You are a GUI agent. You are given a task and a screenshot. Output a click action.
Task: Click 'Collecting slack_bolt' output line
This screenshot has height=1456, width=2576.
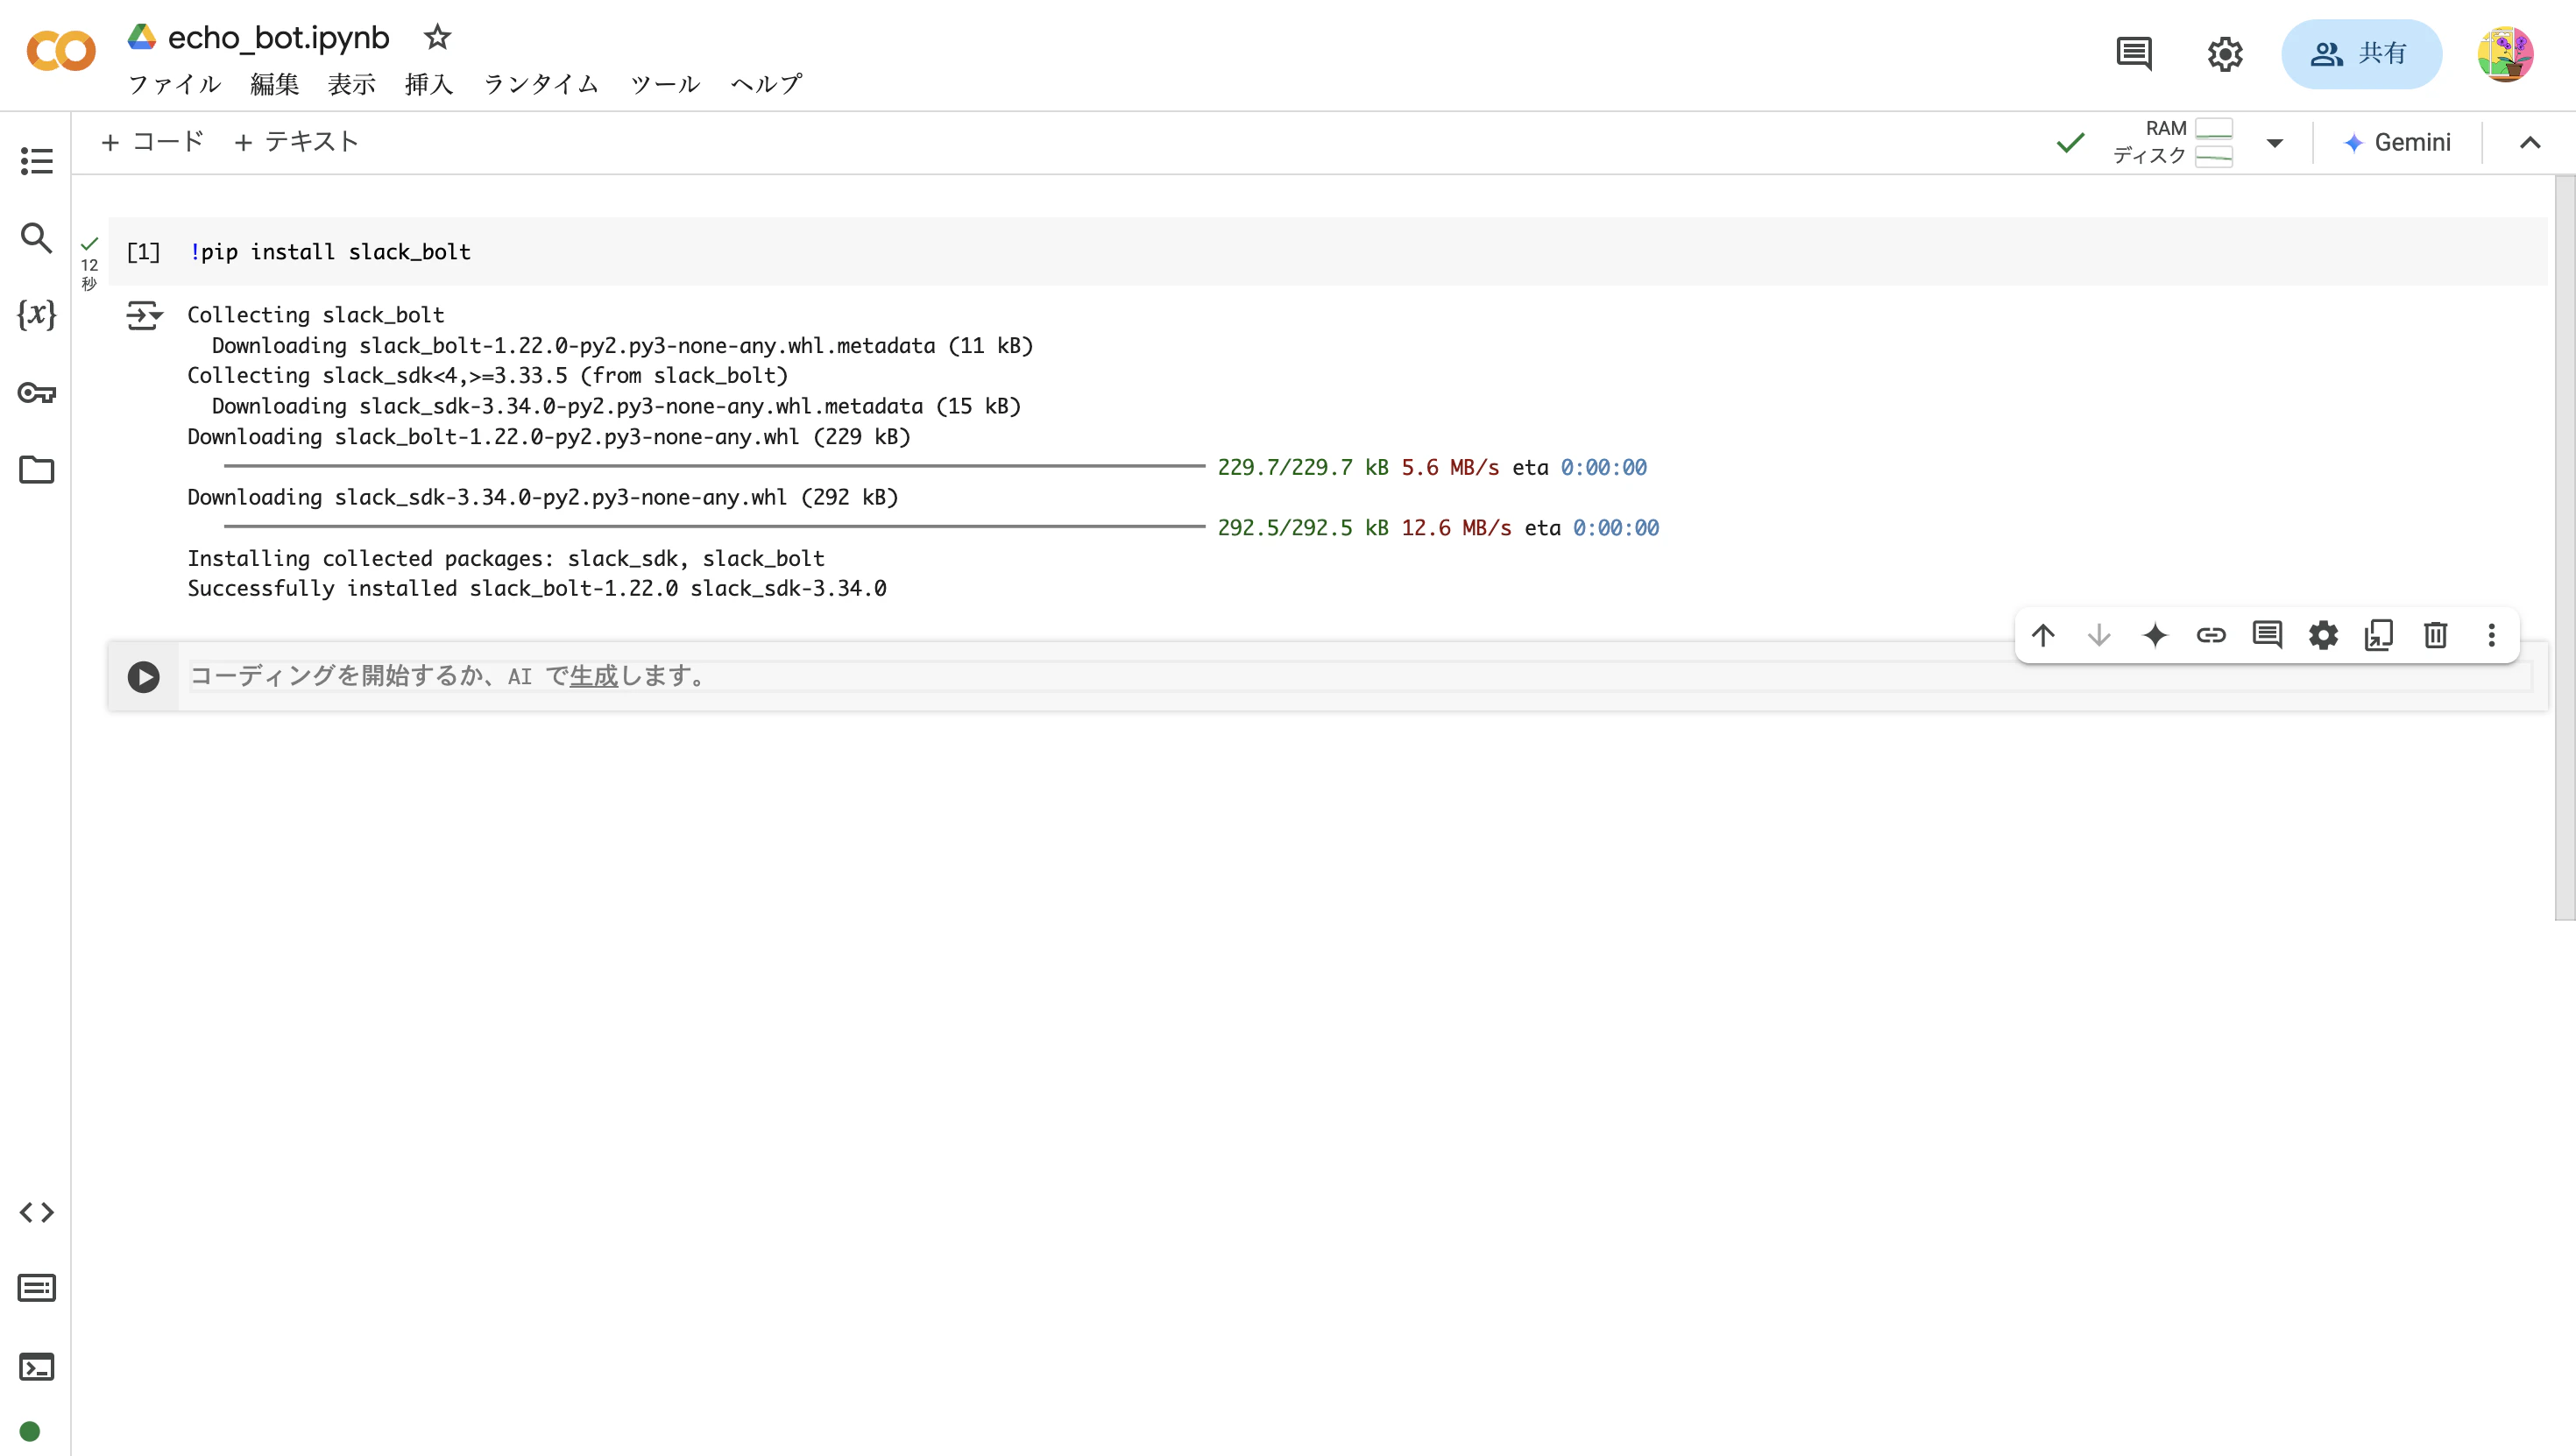point(316,316)
